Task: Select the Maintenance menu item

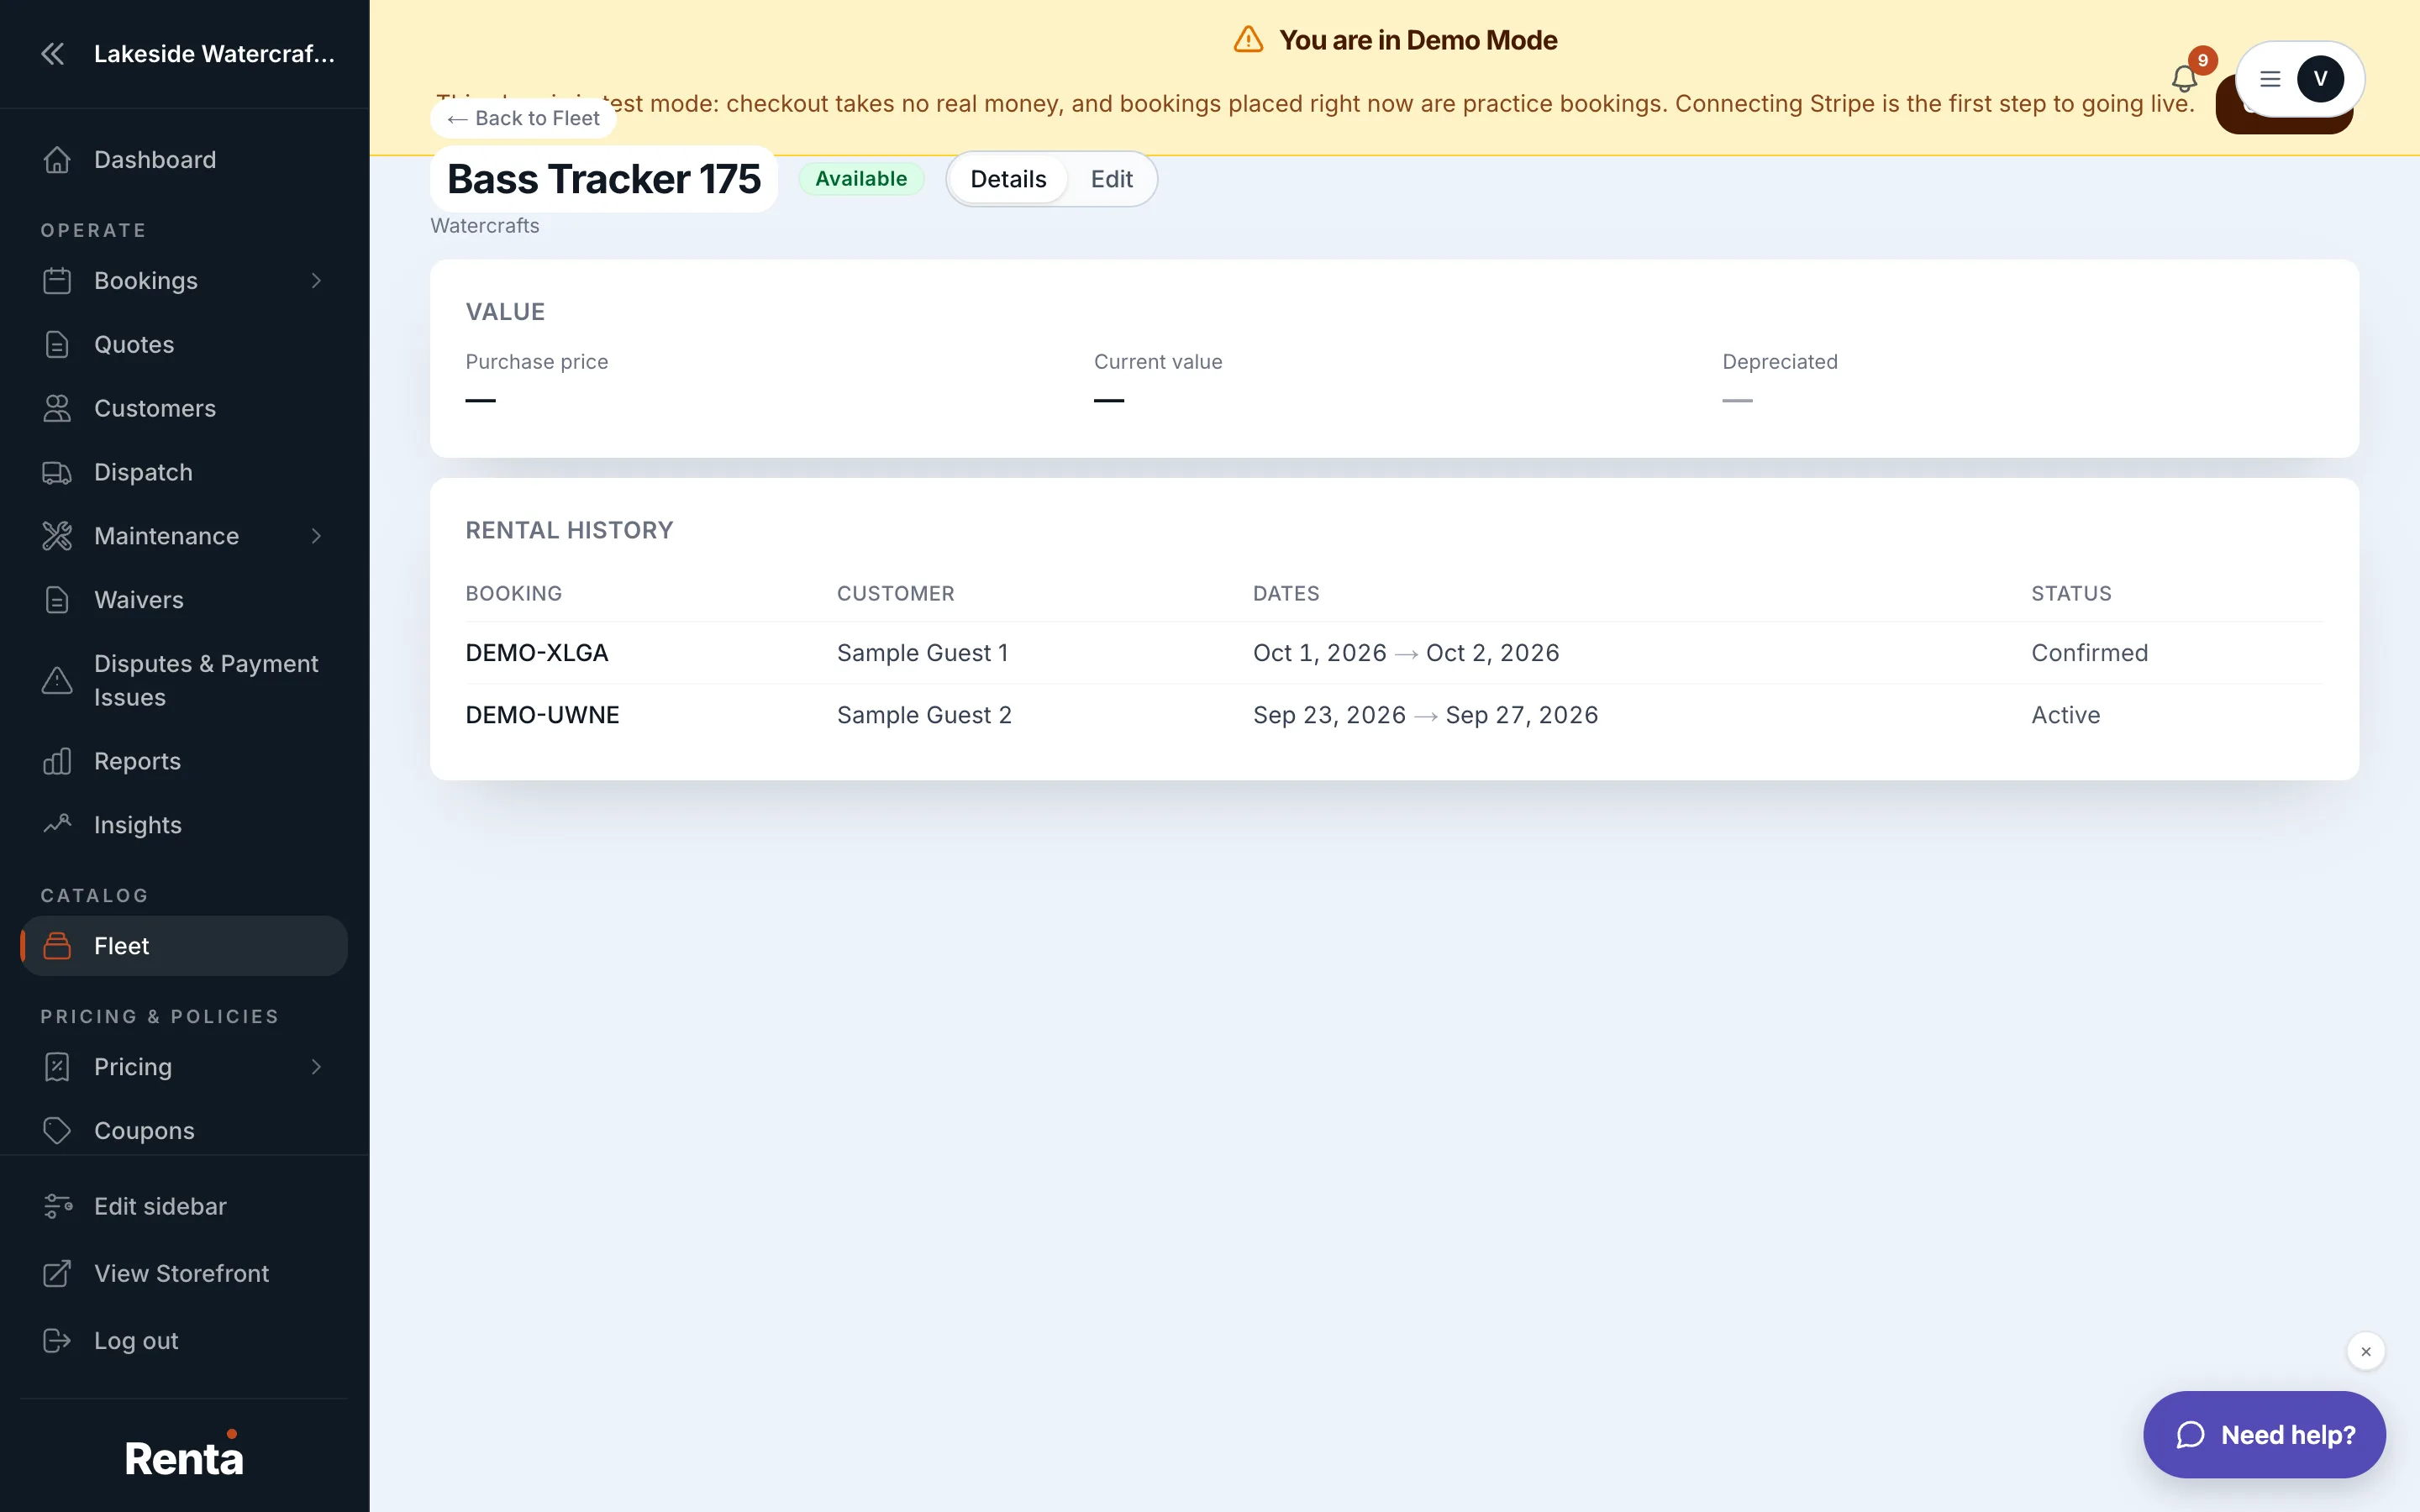Action: (184, 536)
